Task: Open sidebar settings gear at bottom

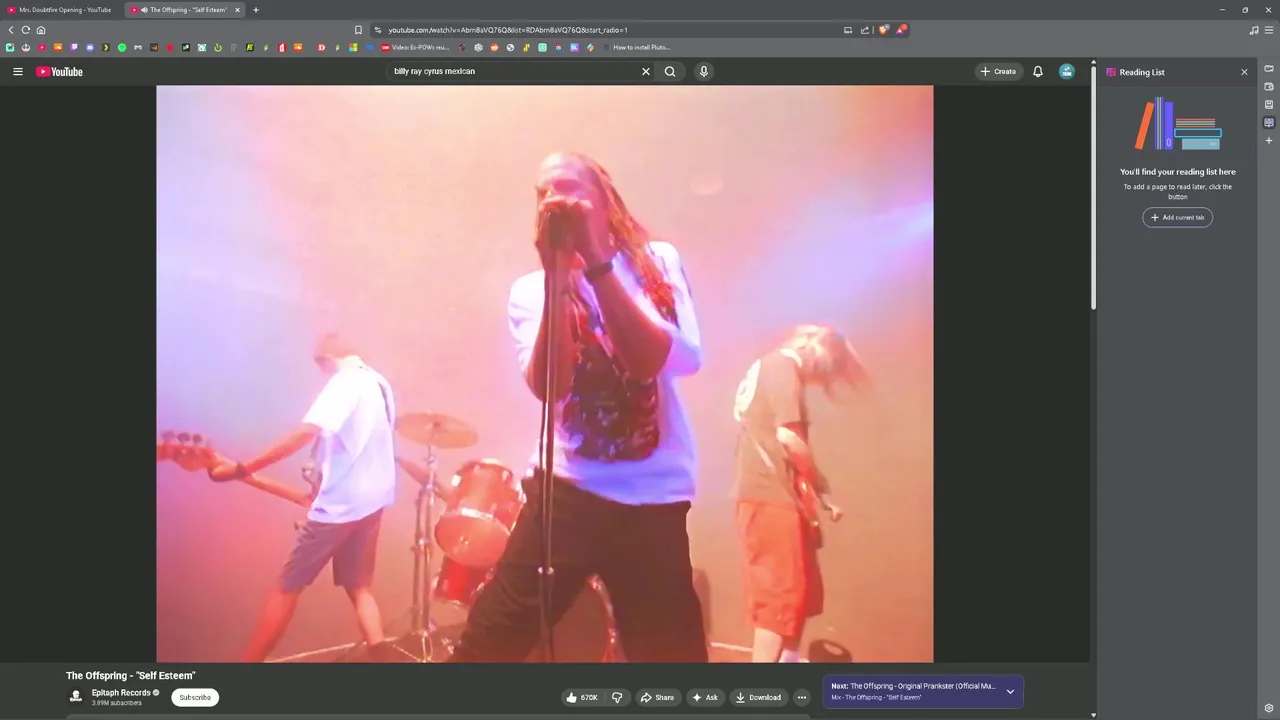Action: (x=1269, y=708)
